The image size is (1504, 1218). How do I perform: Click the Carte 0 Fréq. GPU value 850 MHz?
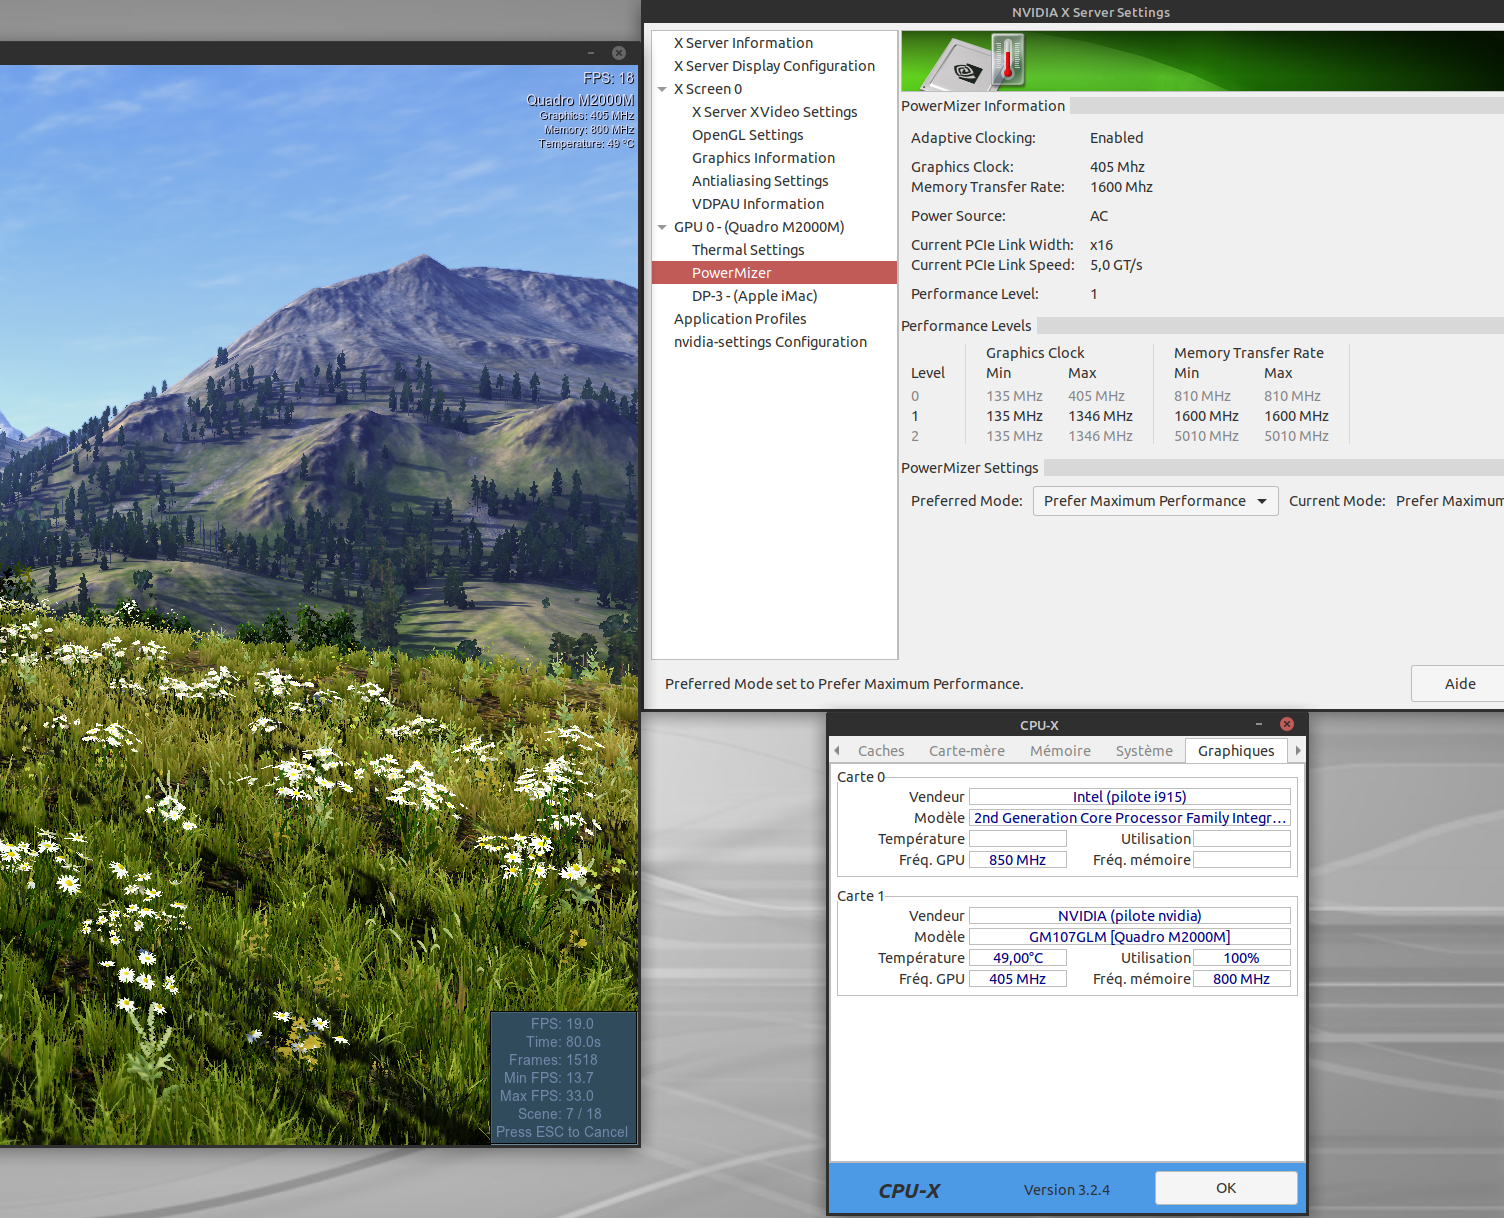[1017, 860]
